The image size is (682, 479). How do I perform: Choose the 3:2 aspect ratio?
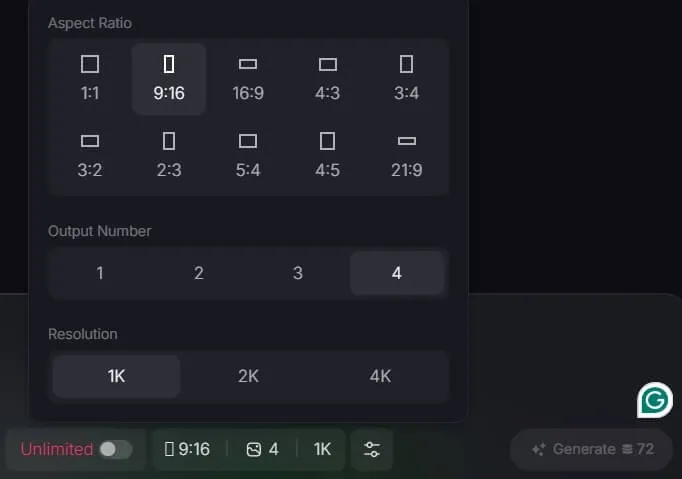point(90,155)
